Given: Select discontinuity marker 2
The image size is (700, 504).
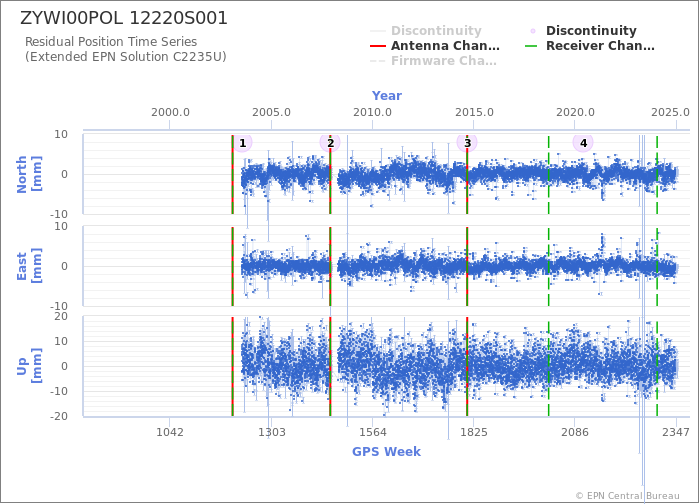Looking at the screenshot, I should (x=330, y=143).
